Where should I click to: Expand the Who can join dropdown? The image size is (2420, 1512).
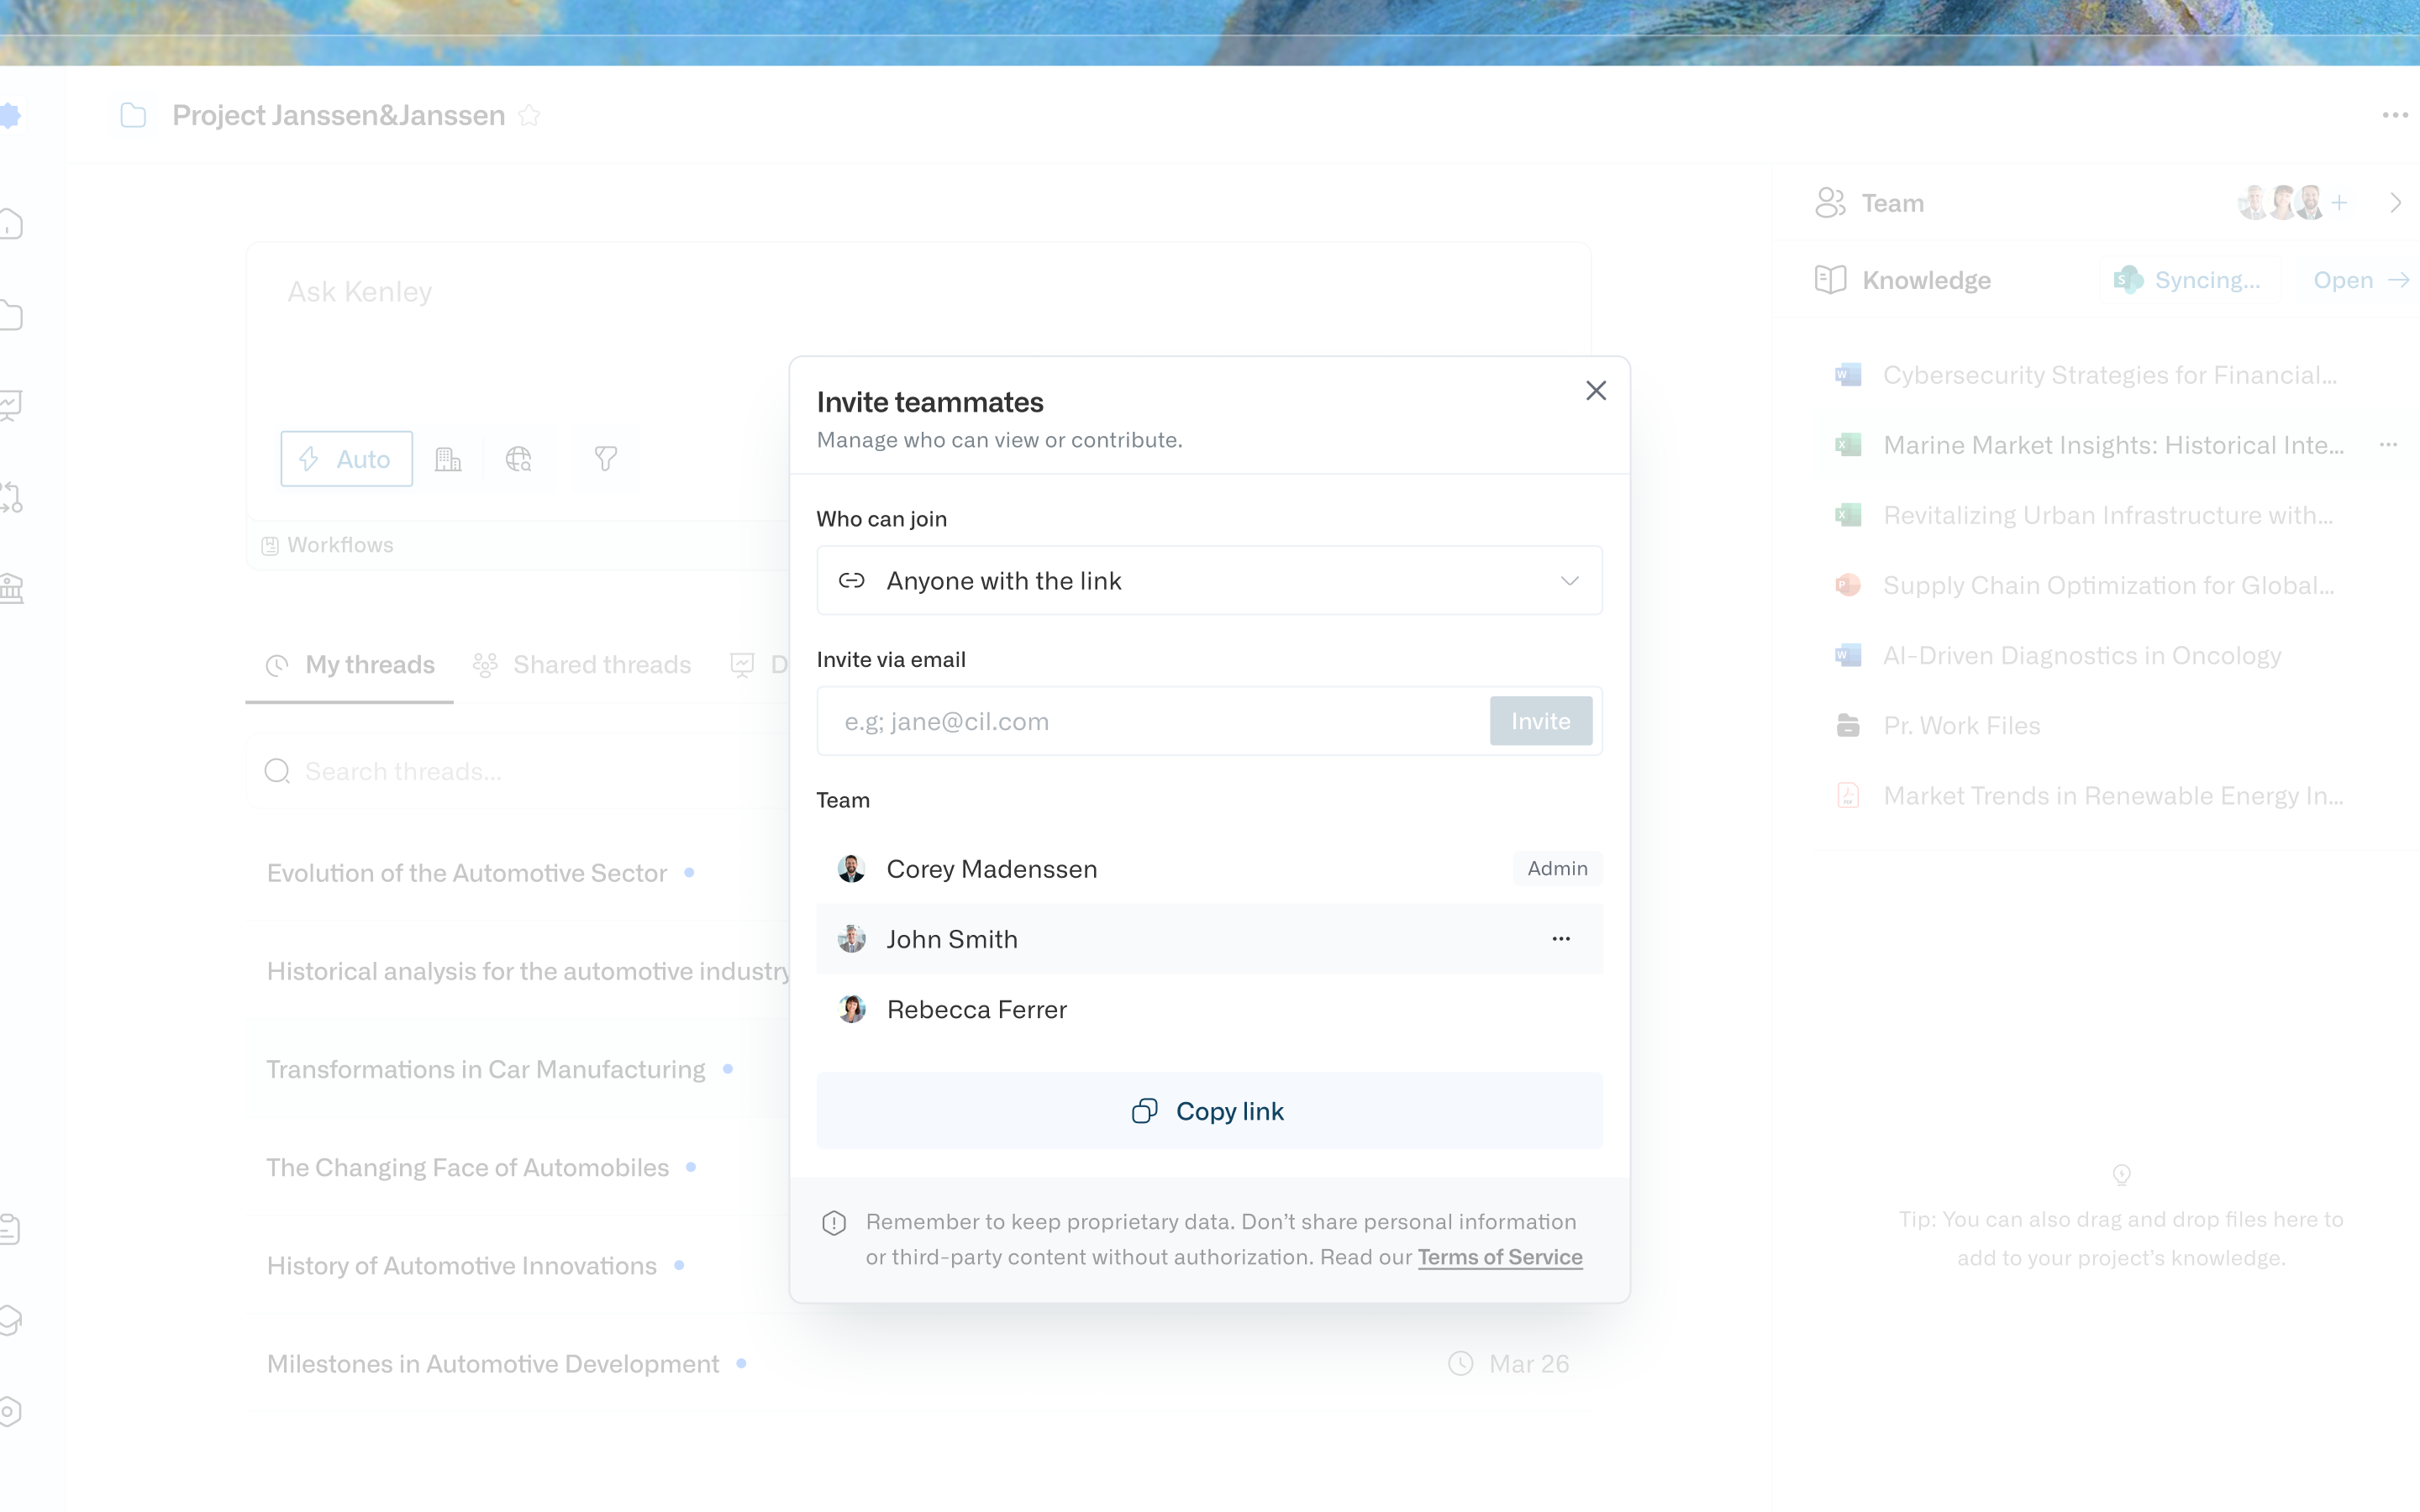1209,581
